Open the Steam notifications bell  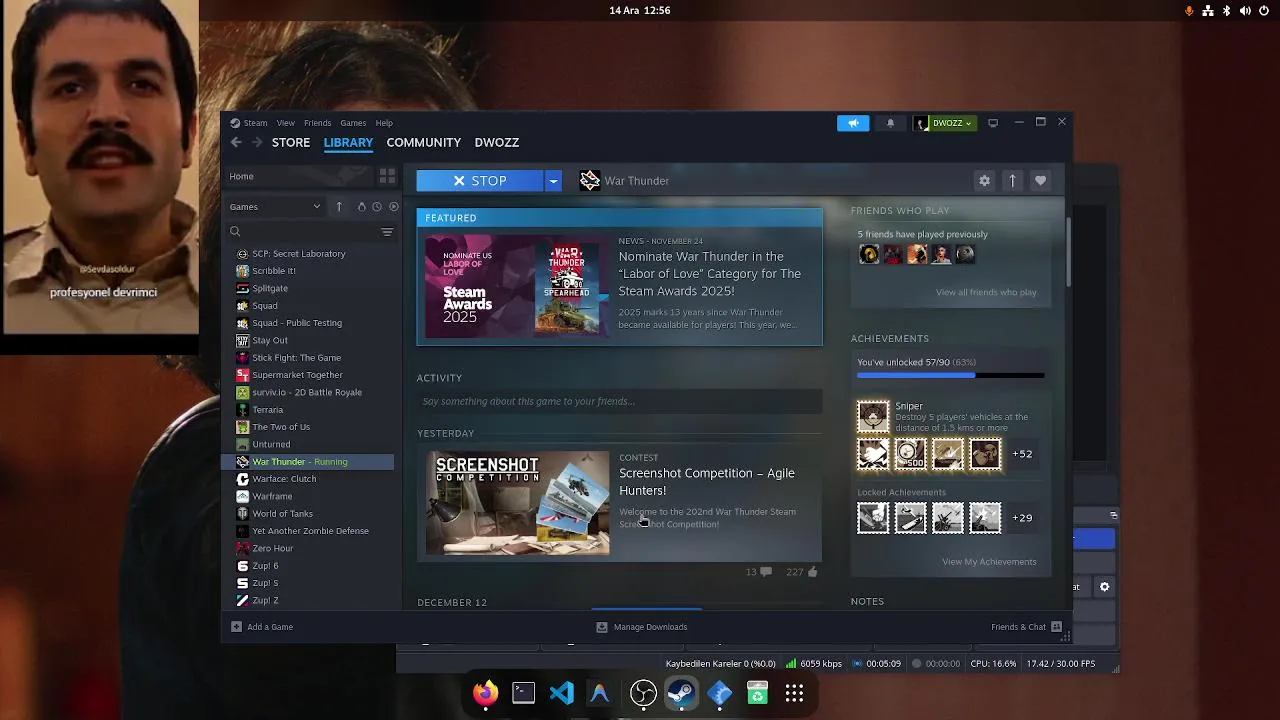(890, 123)
